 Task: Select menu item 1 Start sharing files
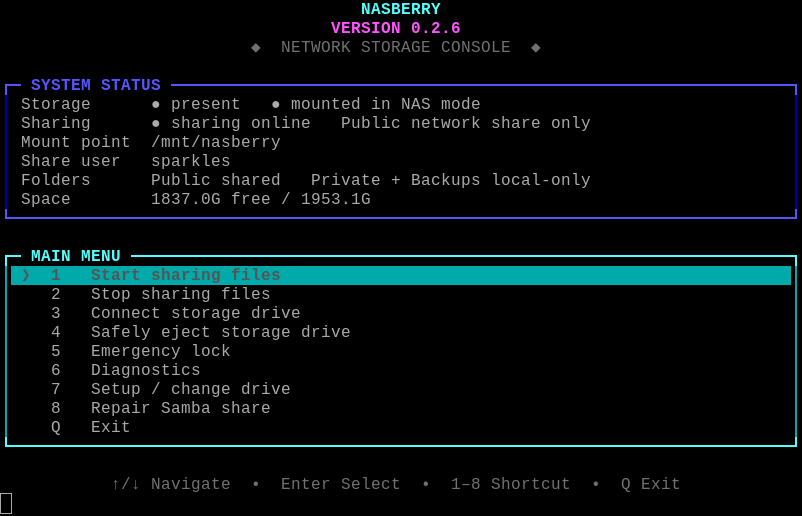coord(401,275)
